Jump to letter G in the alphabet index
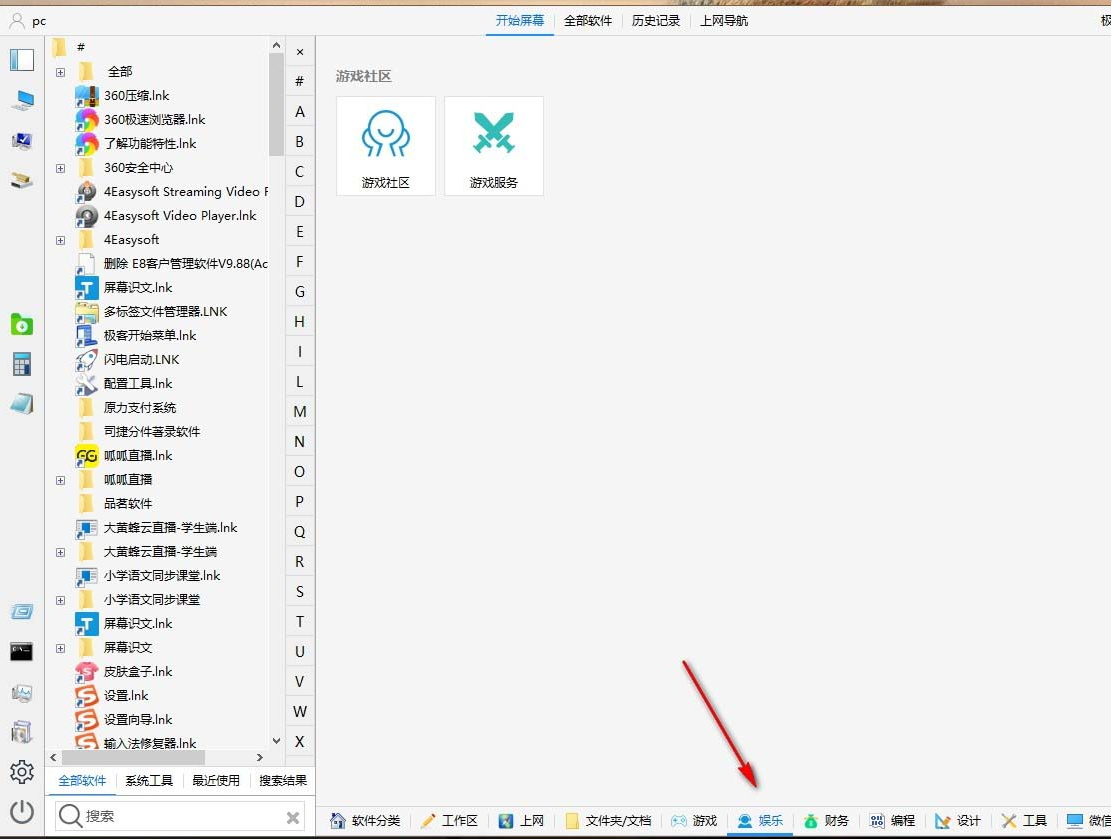Viewport: 1112px width, 839px height. click(x=300, y=291)
